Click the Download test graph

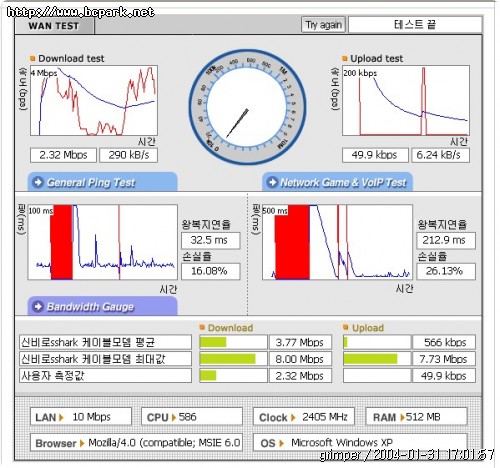(94, 100)
